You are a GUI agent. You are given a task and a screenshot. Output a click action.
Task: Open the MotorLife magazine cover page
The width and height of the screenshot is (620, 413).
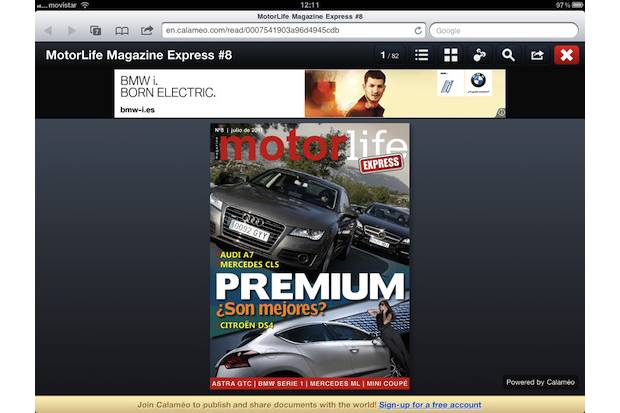click(x=310, y=256)
